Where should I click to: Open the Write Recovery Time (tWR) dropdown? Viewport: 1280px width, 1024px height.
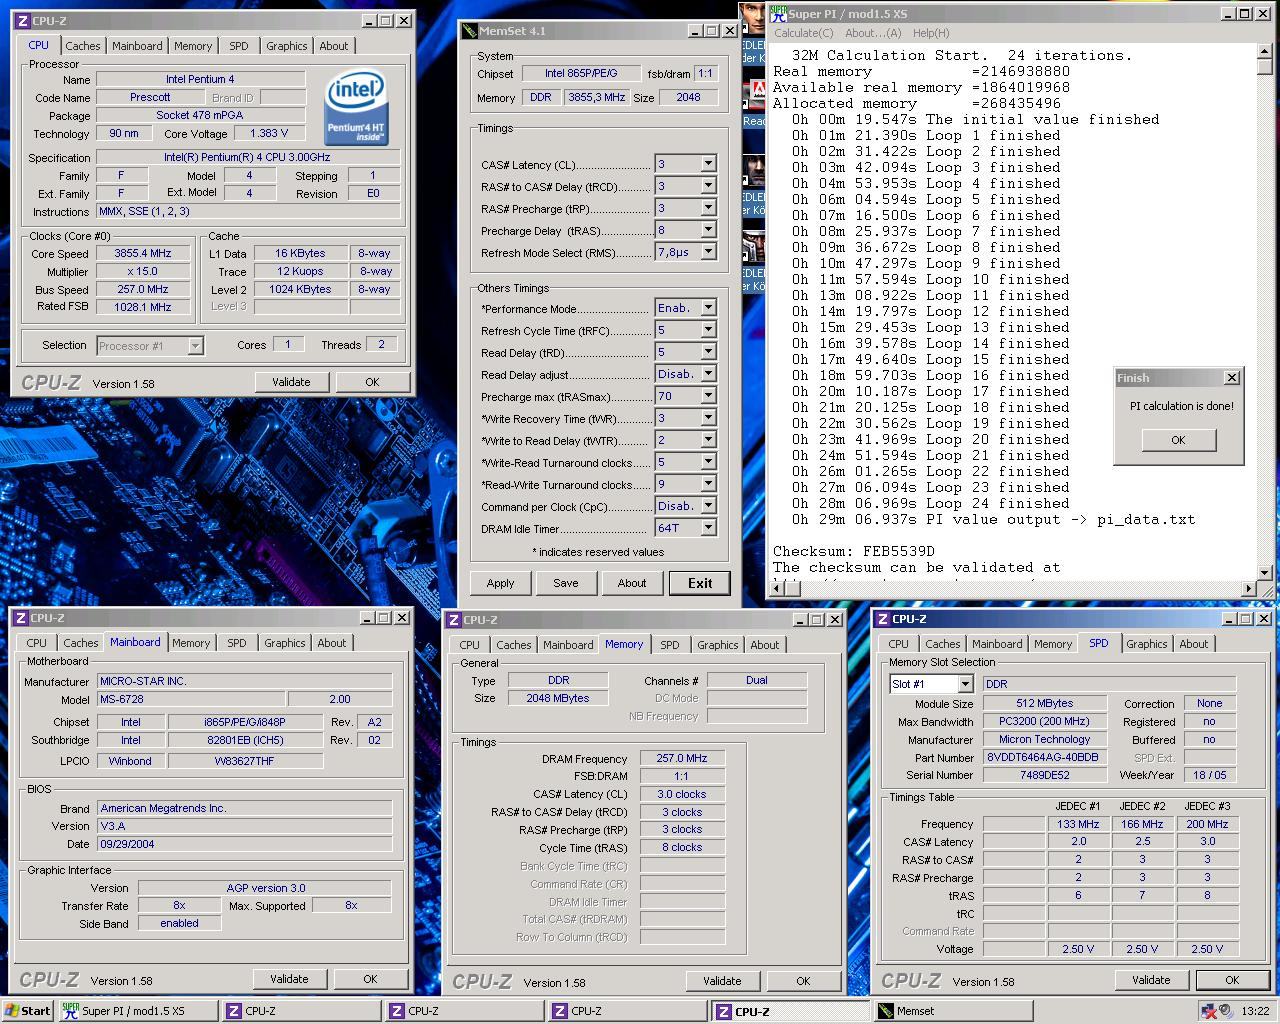[708, 418]
